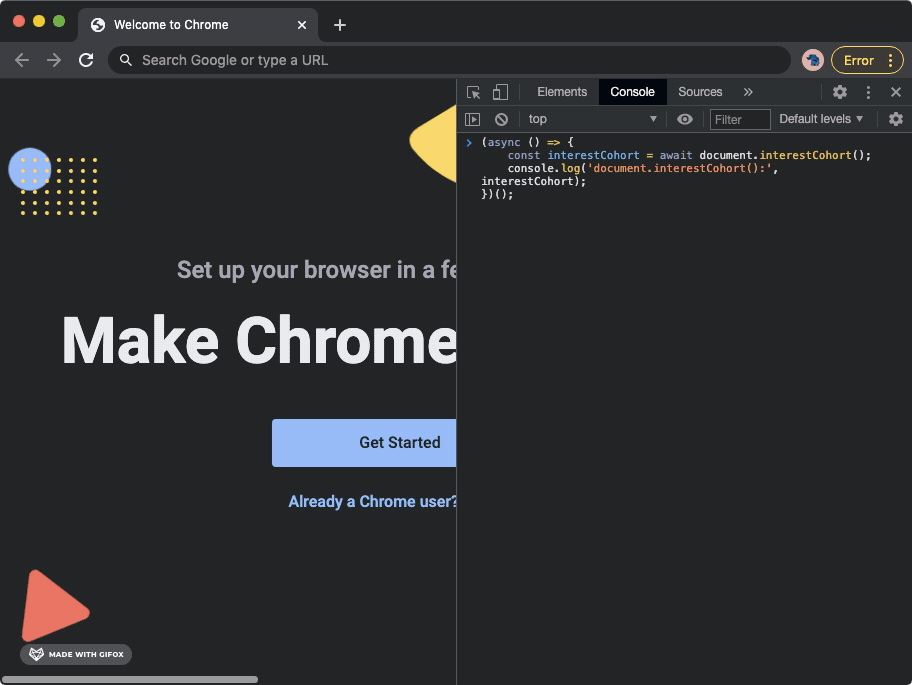
Task: Close the Welcome to Chrome tab
Action: (x=302, y=25)
